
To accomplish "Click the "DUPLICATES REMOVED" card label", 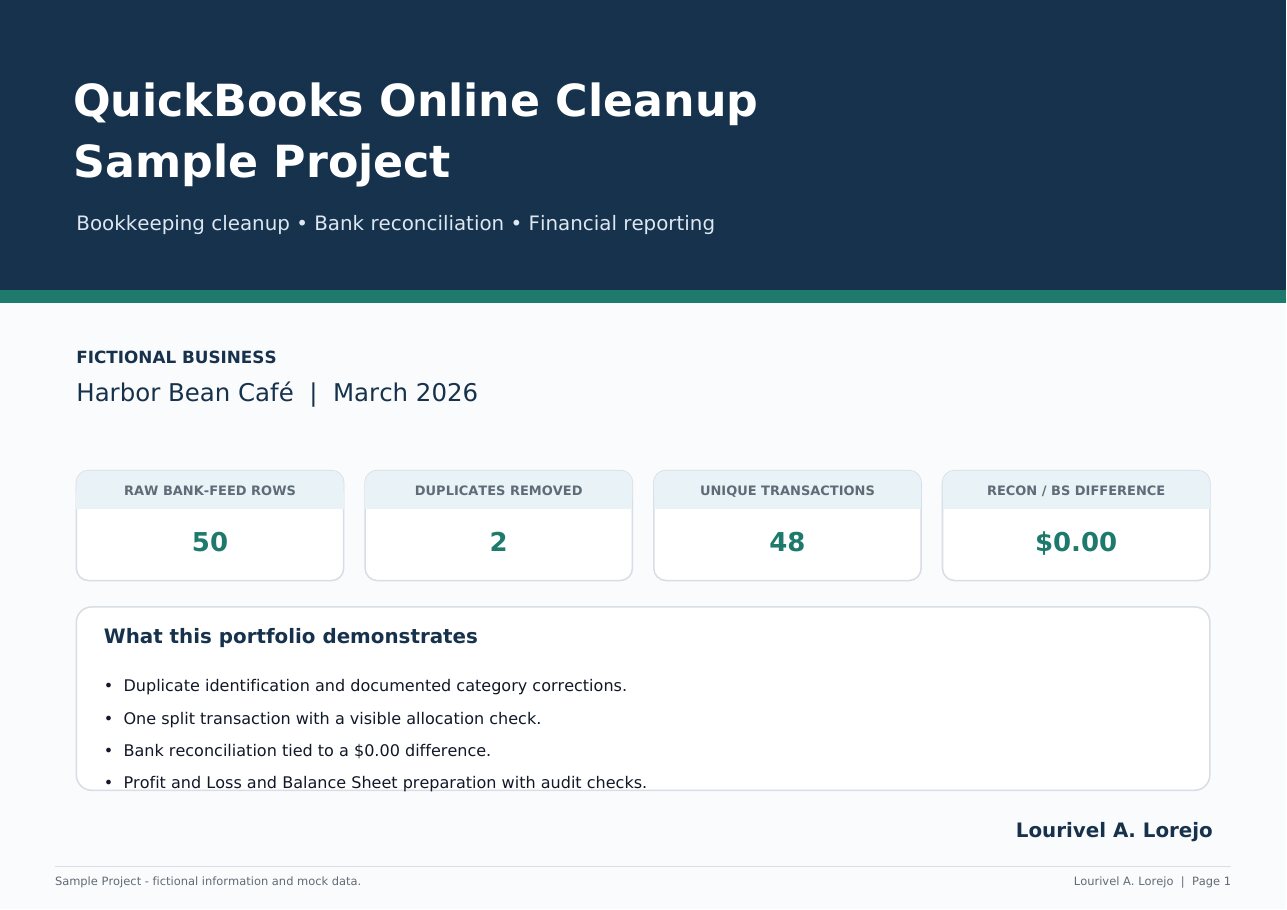I will pos(498,491).
